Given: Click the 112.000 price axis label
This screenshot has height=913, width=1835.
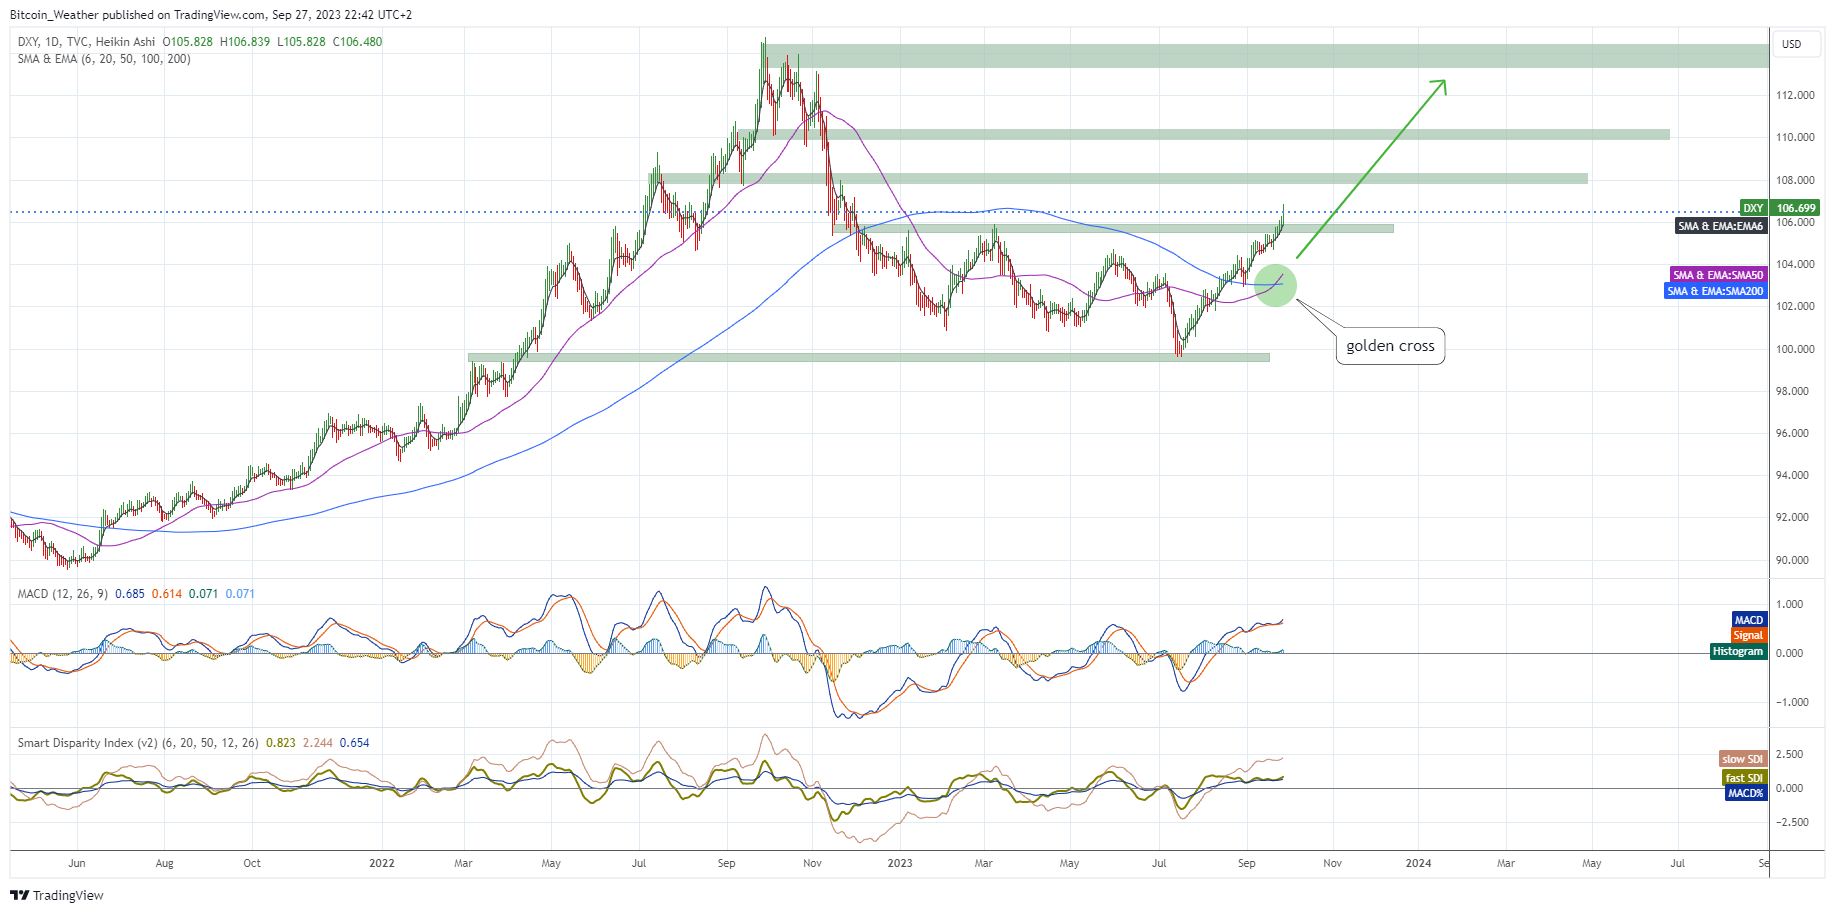Looking at the screenshot, I should [1795, 95].
